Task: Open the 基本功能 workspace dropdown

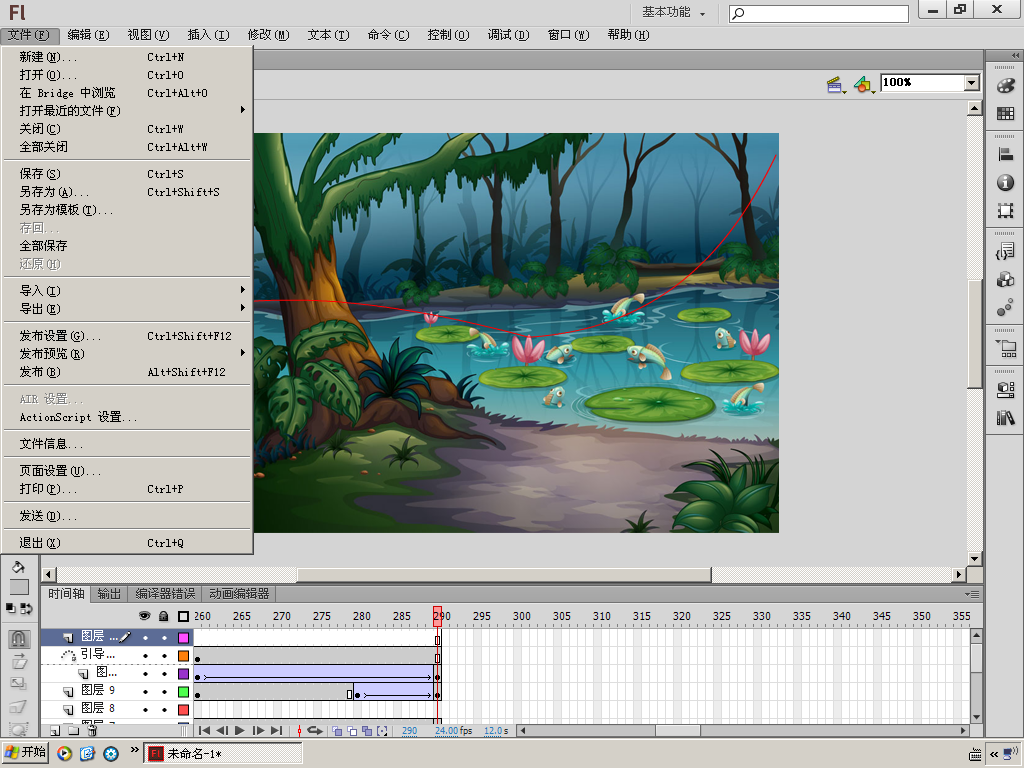Action: (673, 12)
